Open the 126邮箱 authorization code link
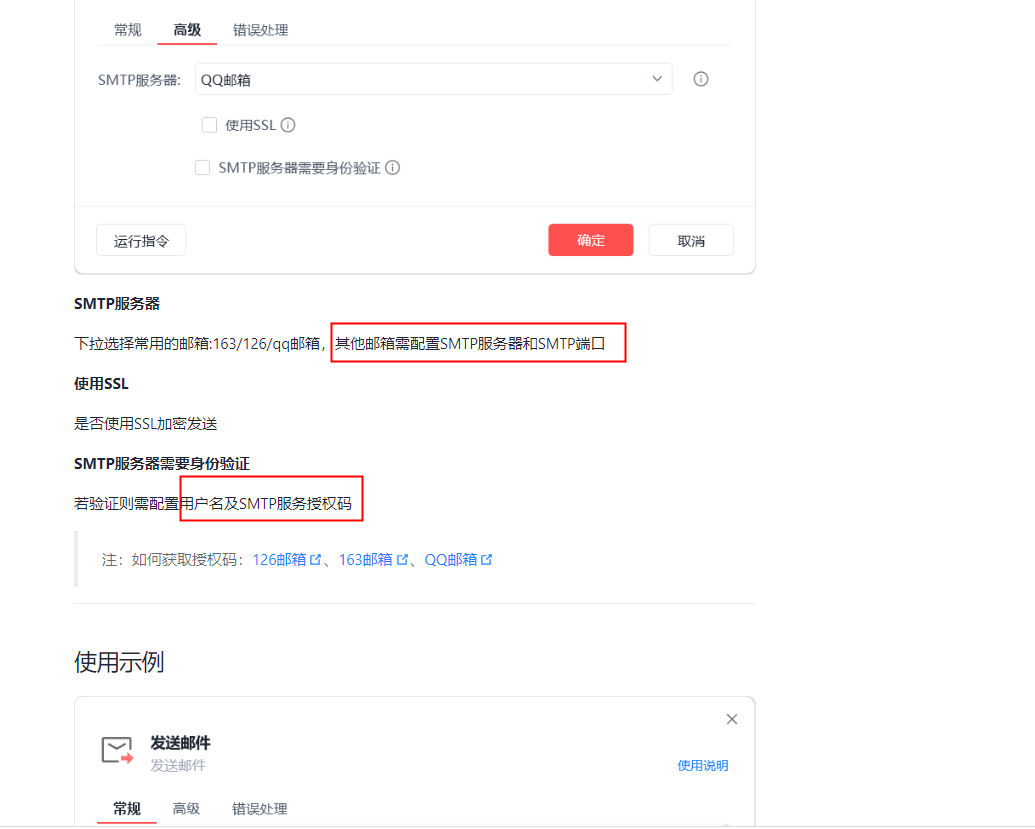 point(279,560)
